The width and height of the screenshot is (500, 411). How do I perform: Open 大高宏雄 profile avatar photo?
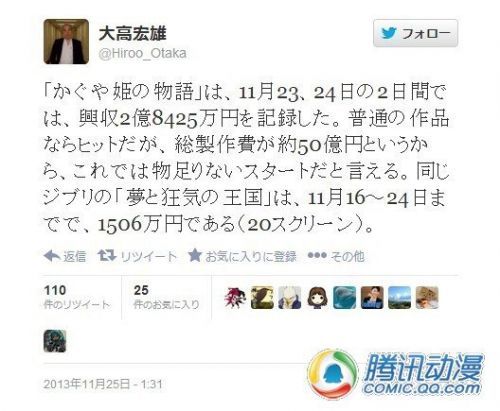pyautogui.click(x=66, y=41)
